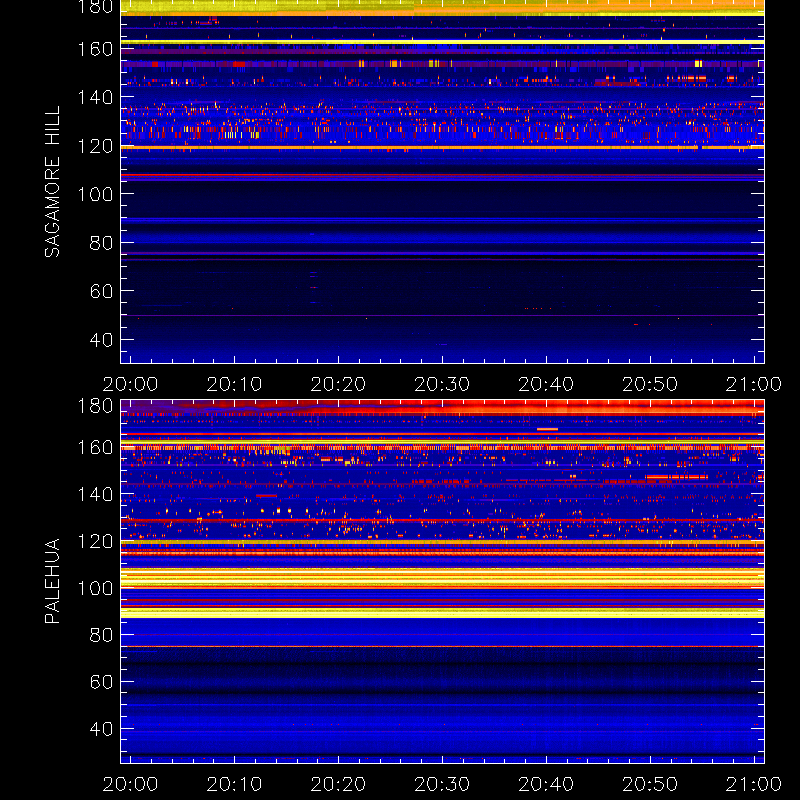Image resolution: width=800 pixels, height=800 pixels.
Task: Select the 160 tick label on Sagamore Hill plot
Action: (x=95, y=49)
